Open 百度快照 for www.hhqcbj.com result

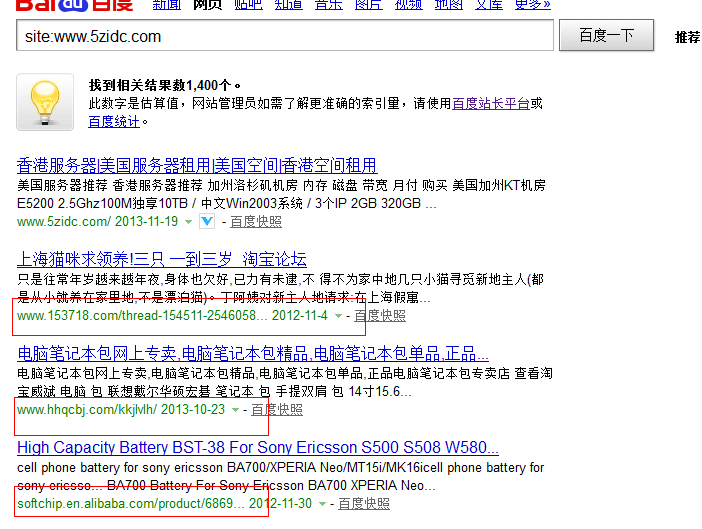click(x=277, y=410)
